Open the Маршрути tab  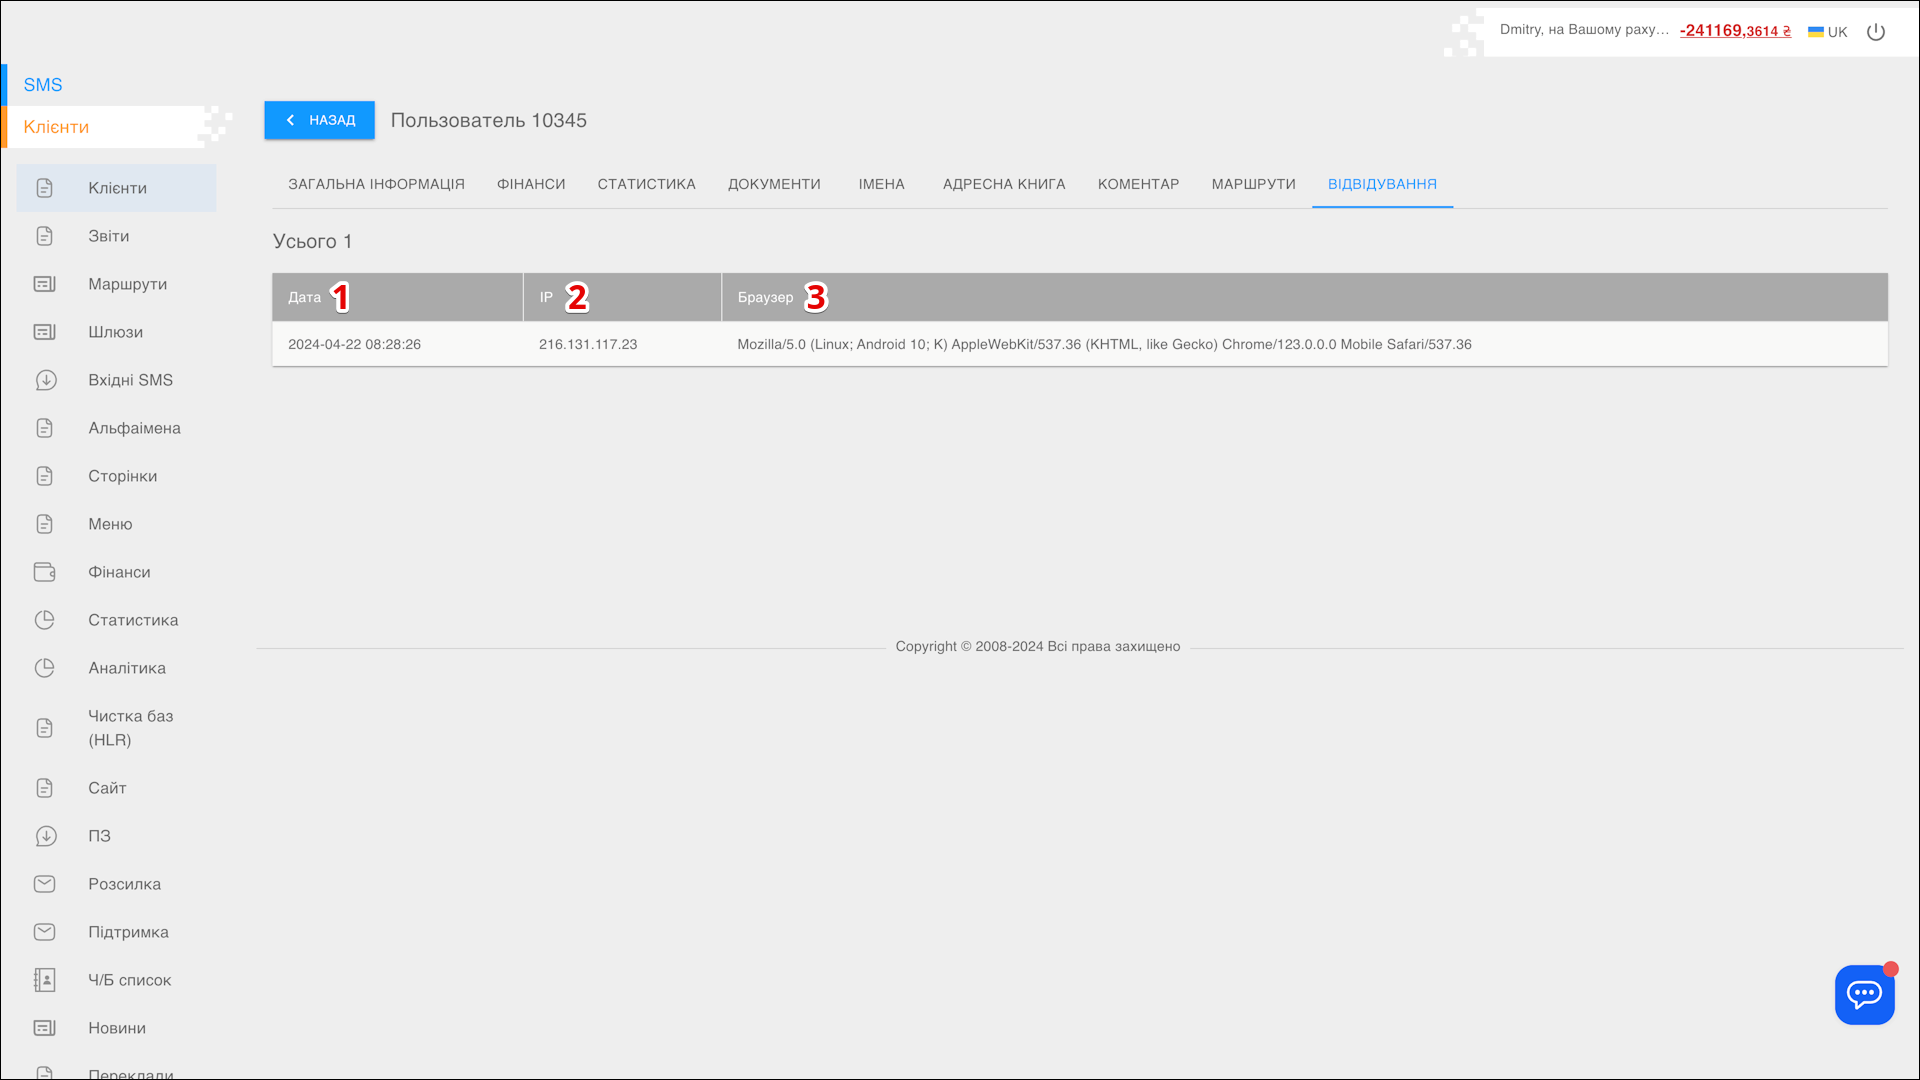coord(1253,184)
